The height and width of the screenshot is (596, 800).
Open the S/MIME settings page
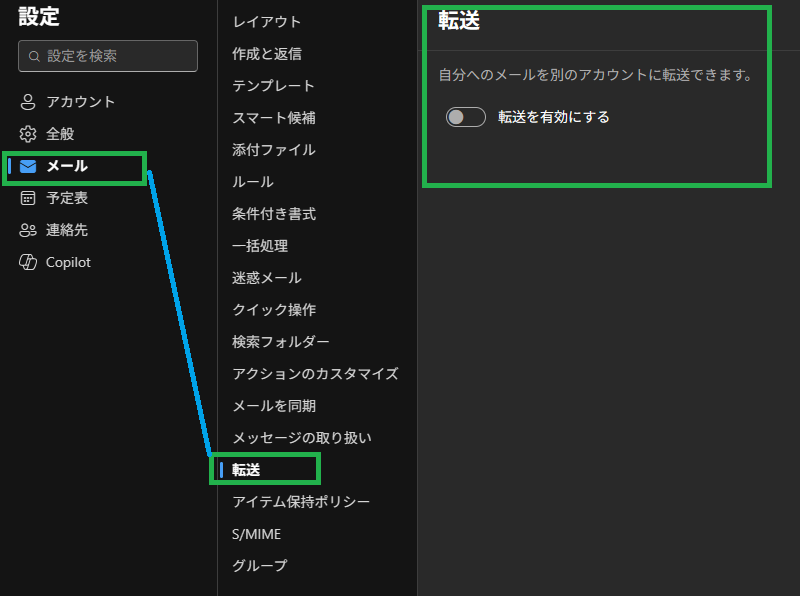point(256,534)
